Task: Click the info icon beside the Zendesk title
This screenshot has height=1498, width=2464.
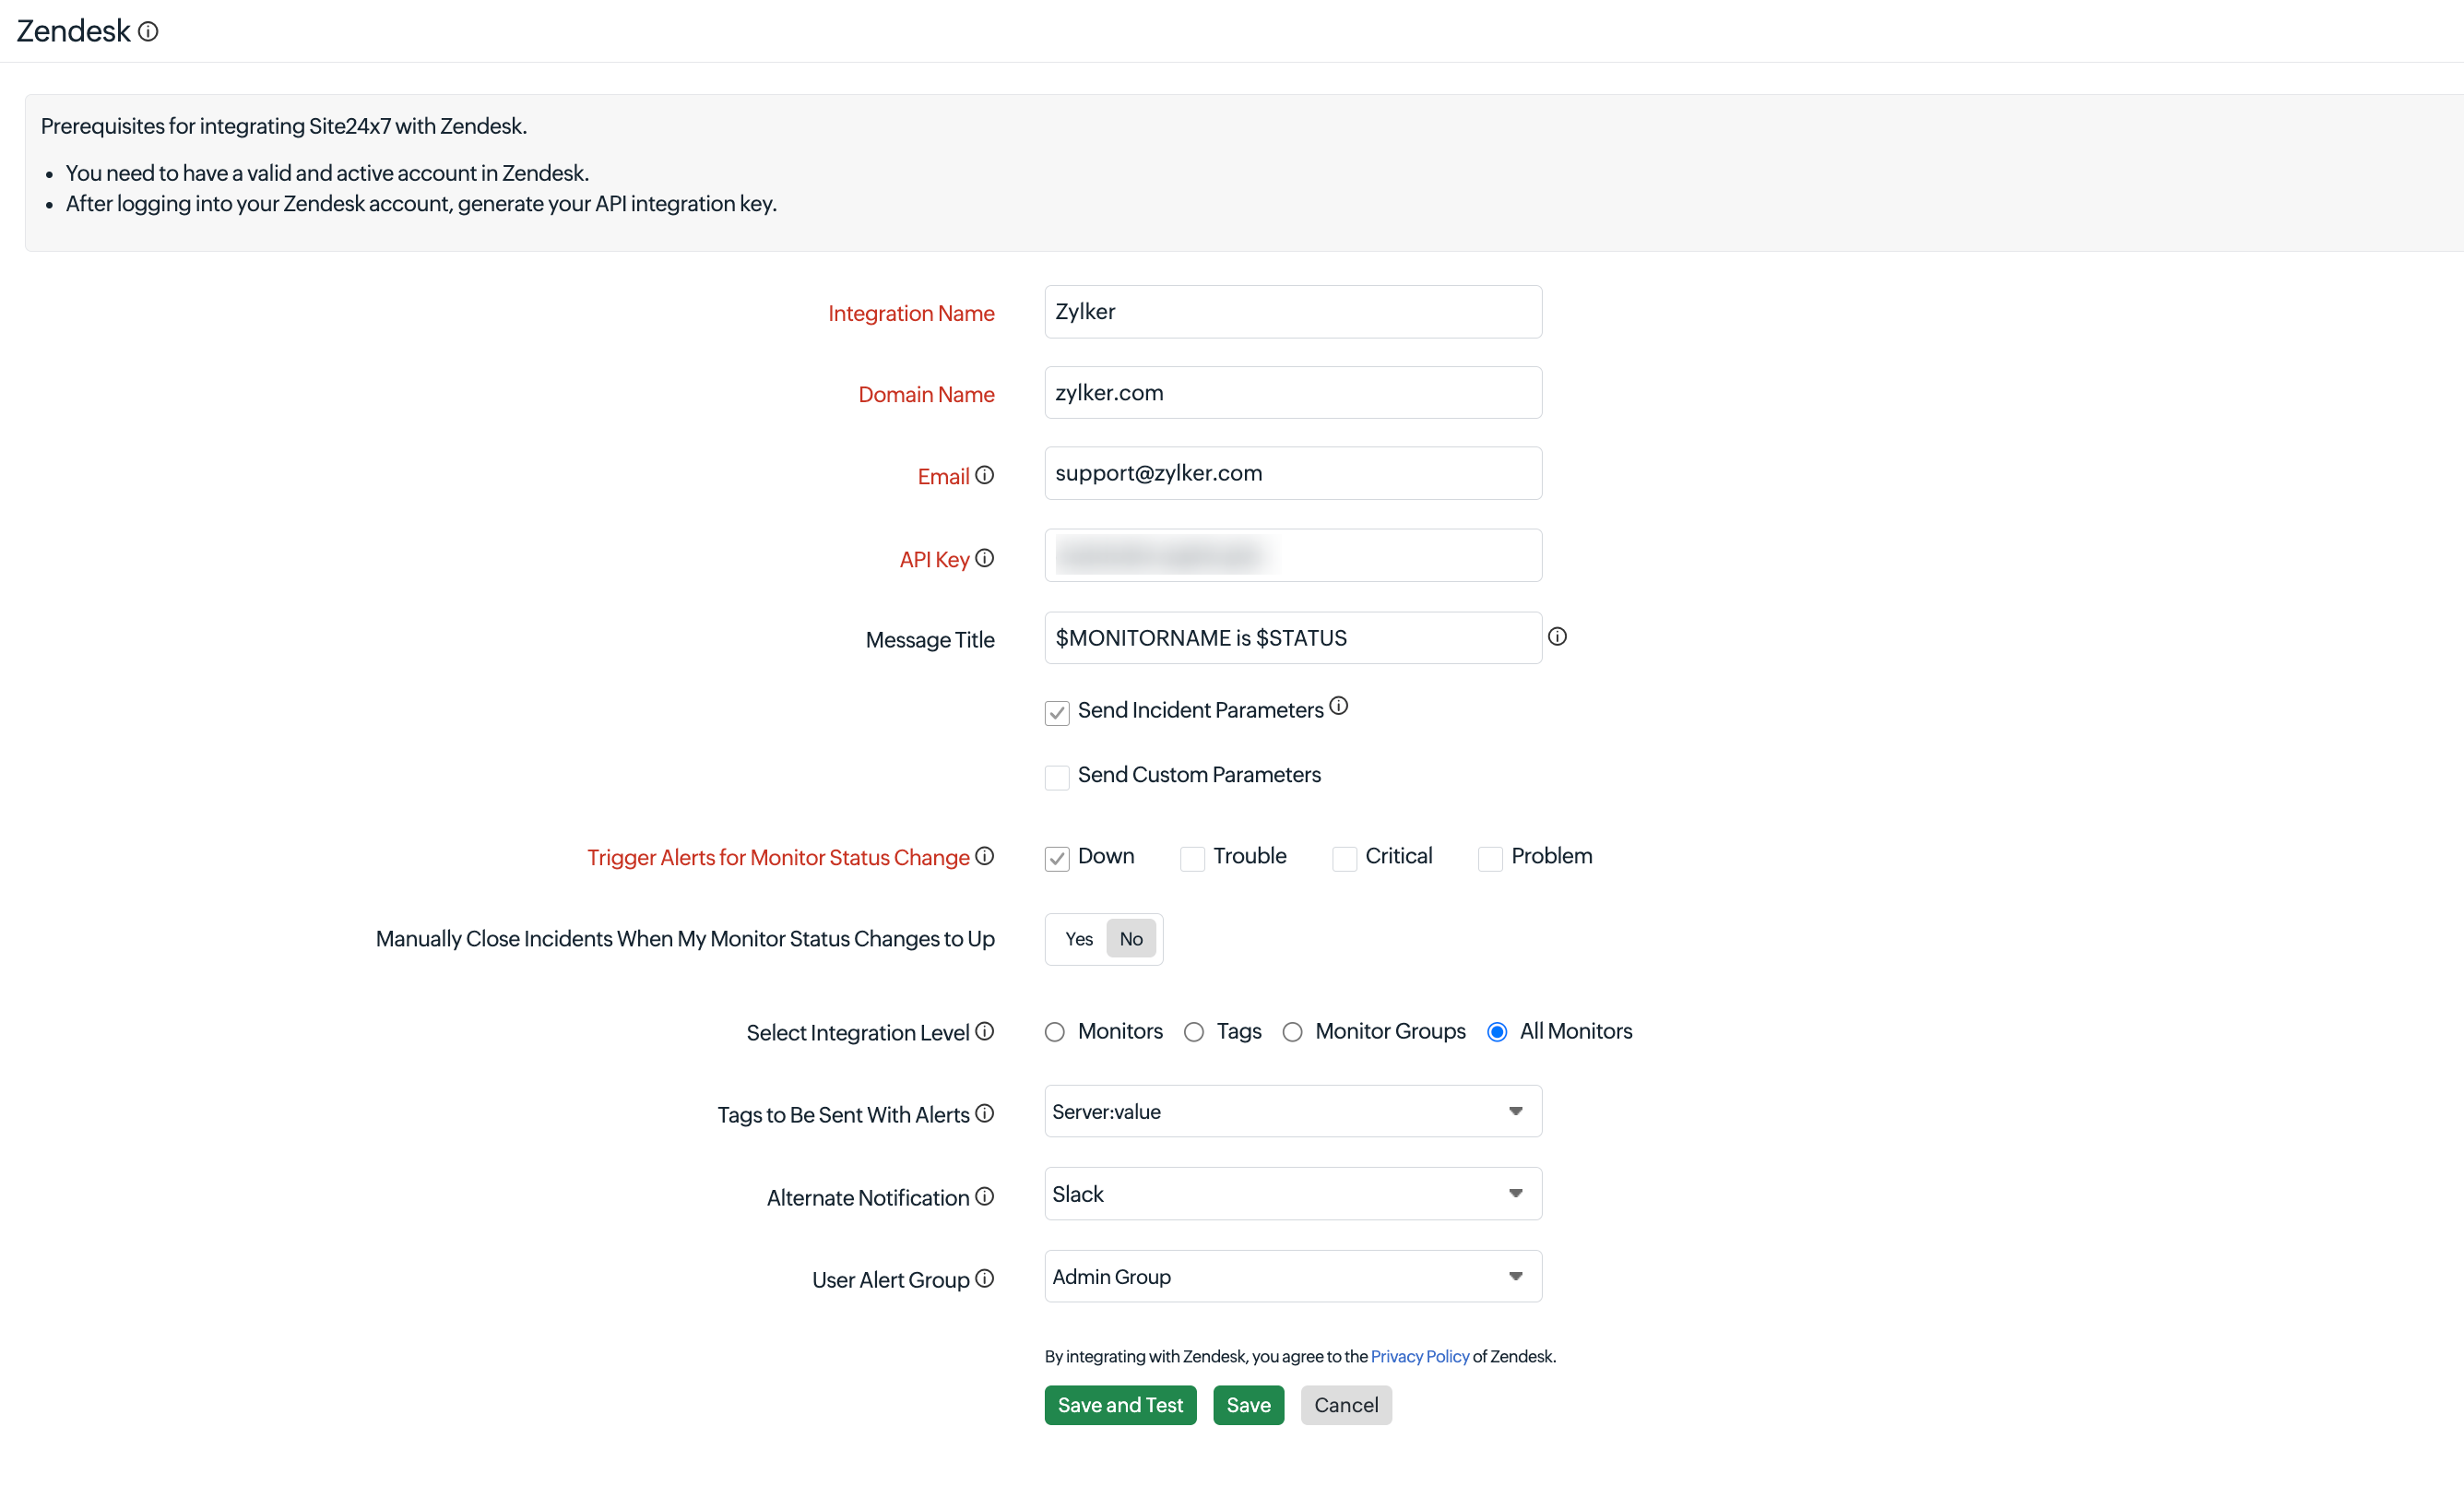Action: coord(148,32)
